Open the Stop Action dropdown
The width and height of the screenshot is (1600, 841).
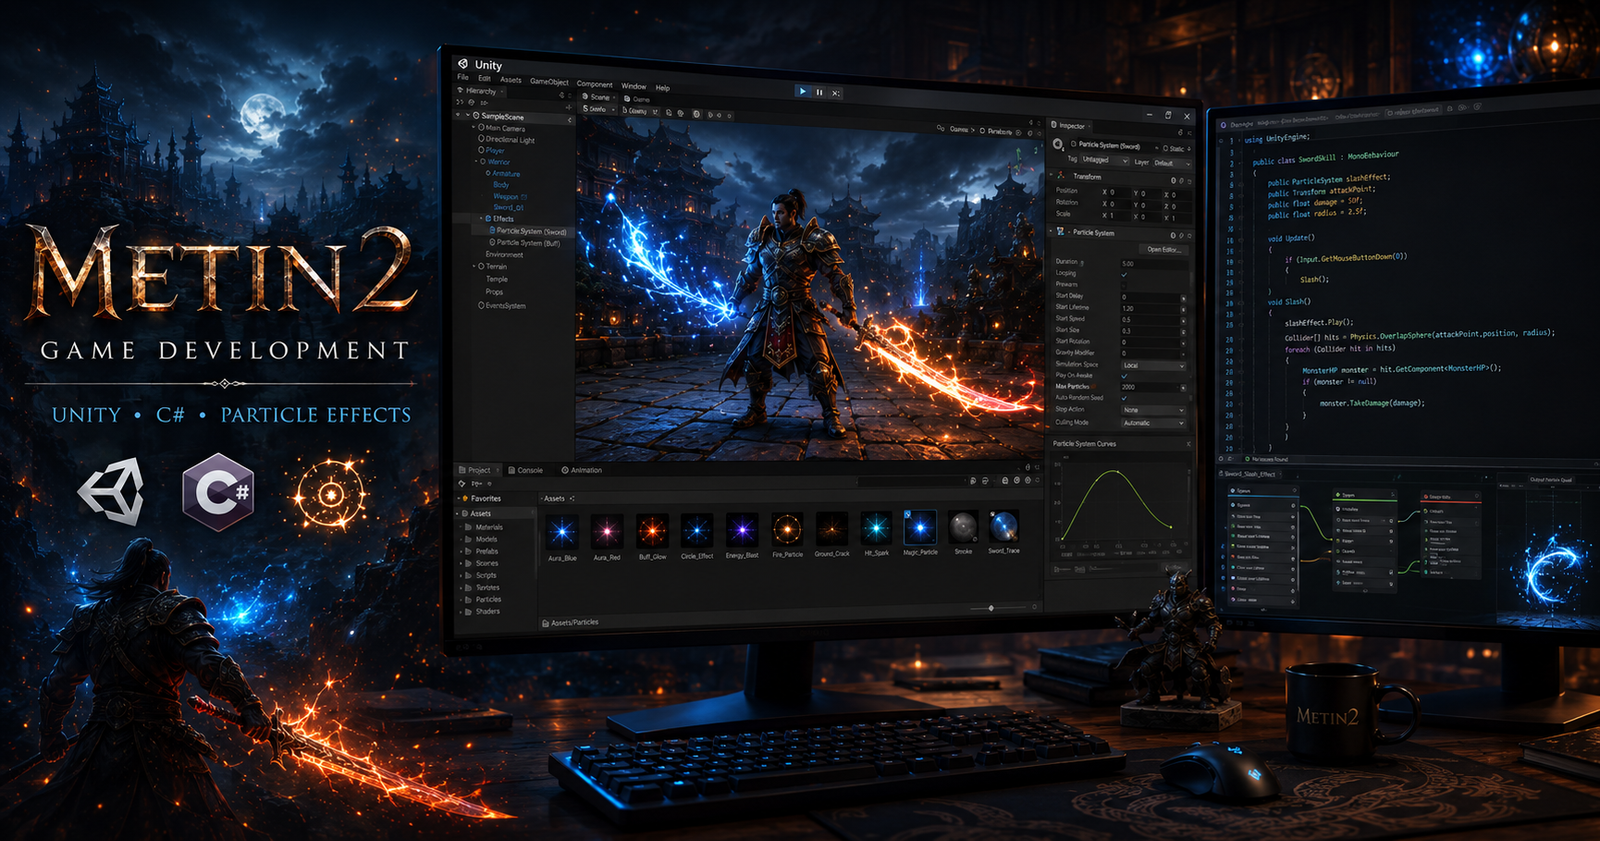tap(1153, 410)
